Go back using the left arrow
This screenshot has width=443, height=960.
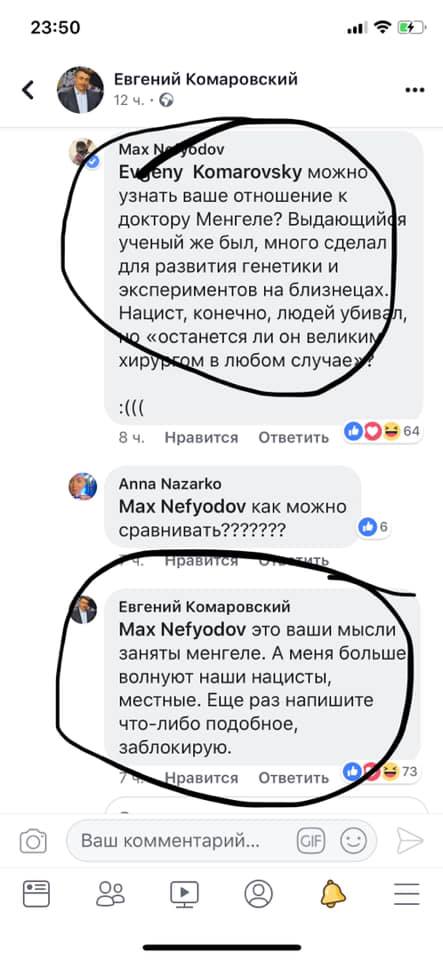(29, 90)
